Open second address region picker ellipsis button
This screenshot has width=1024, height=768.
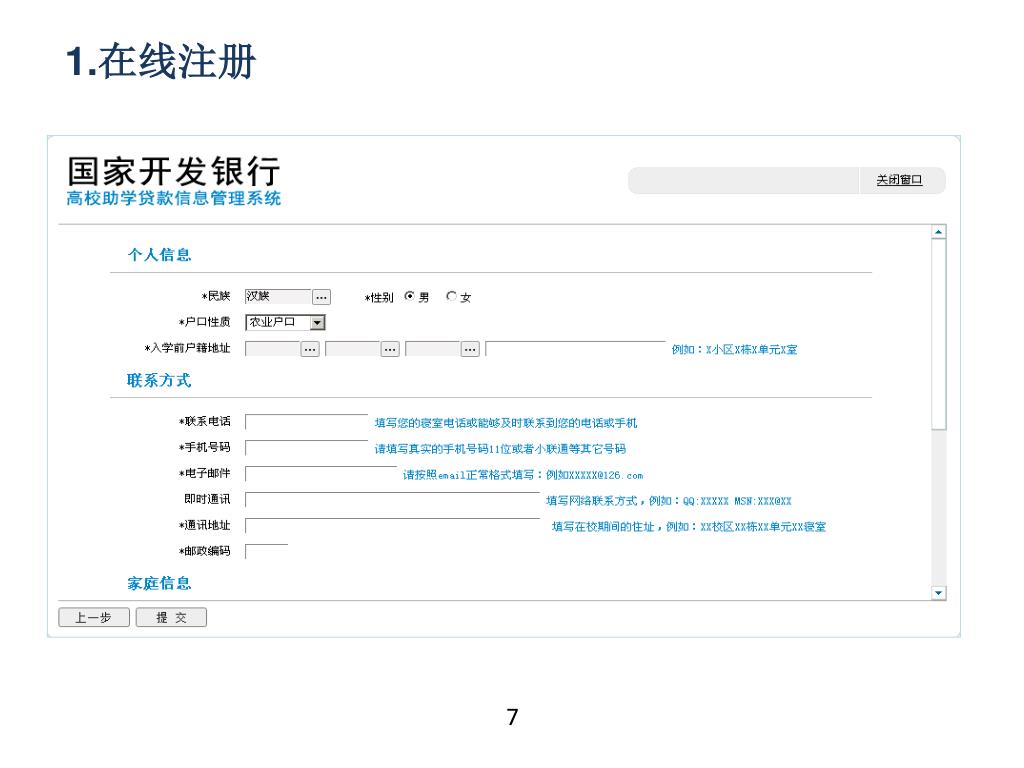click(390, 349)
